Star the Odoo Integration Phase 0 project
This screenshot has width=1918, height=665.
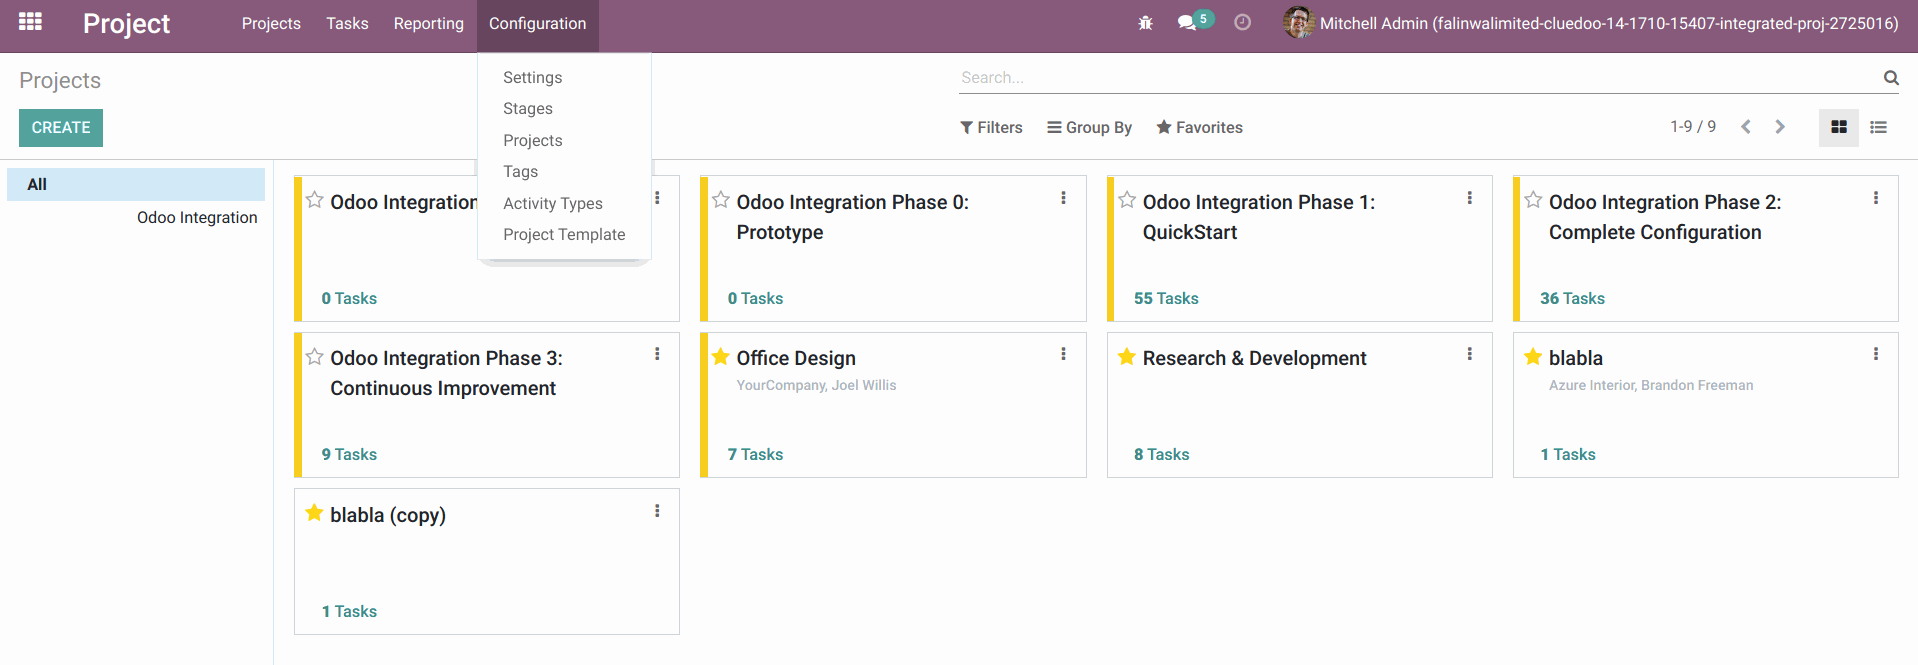click(x=720, y=200)
